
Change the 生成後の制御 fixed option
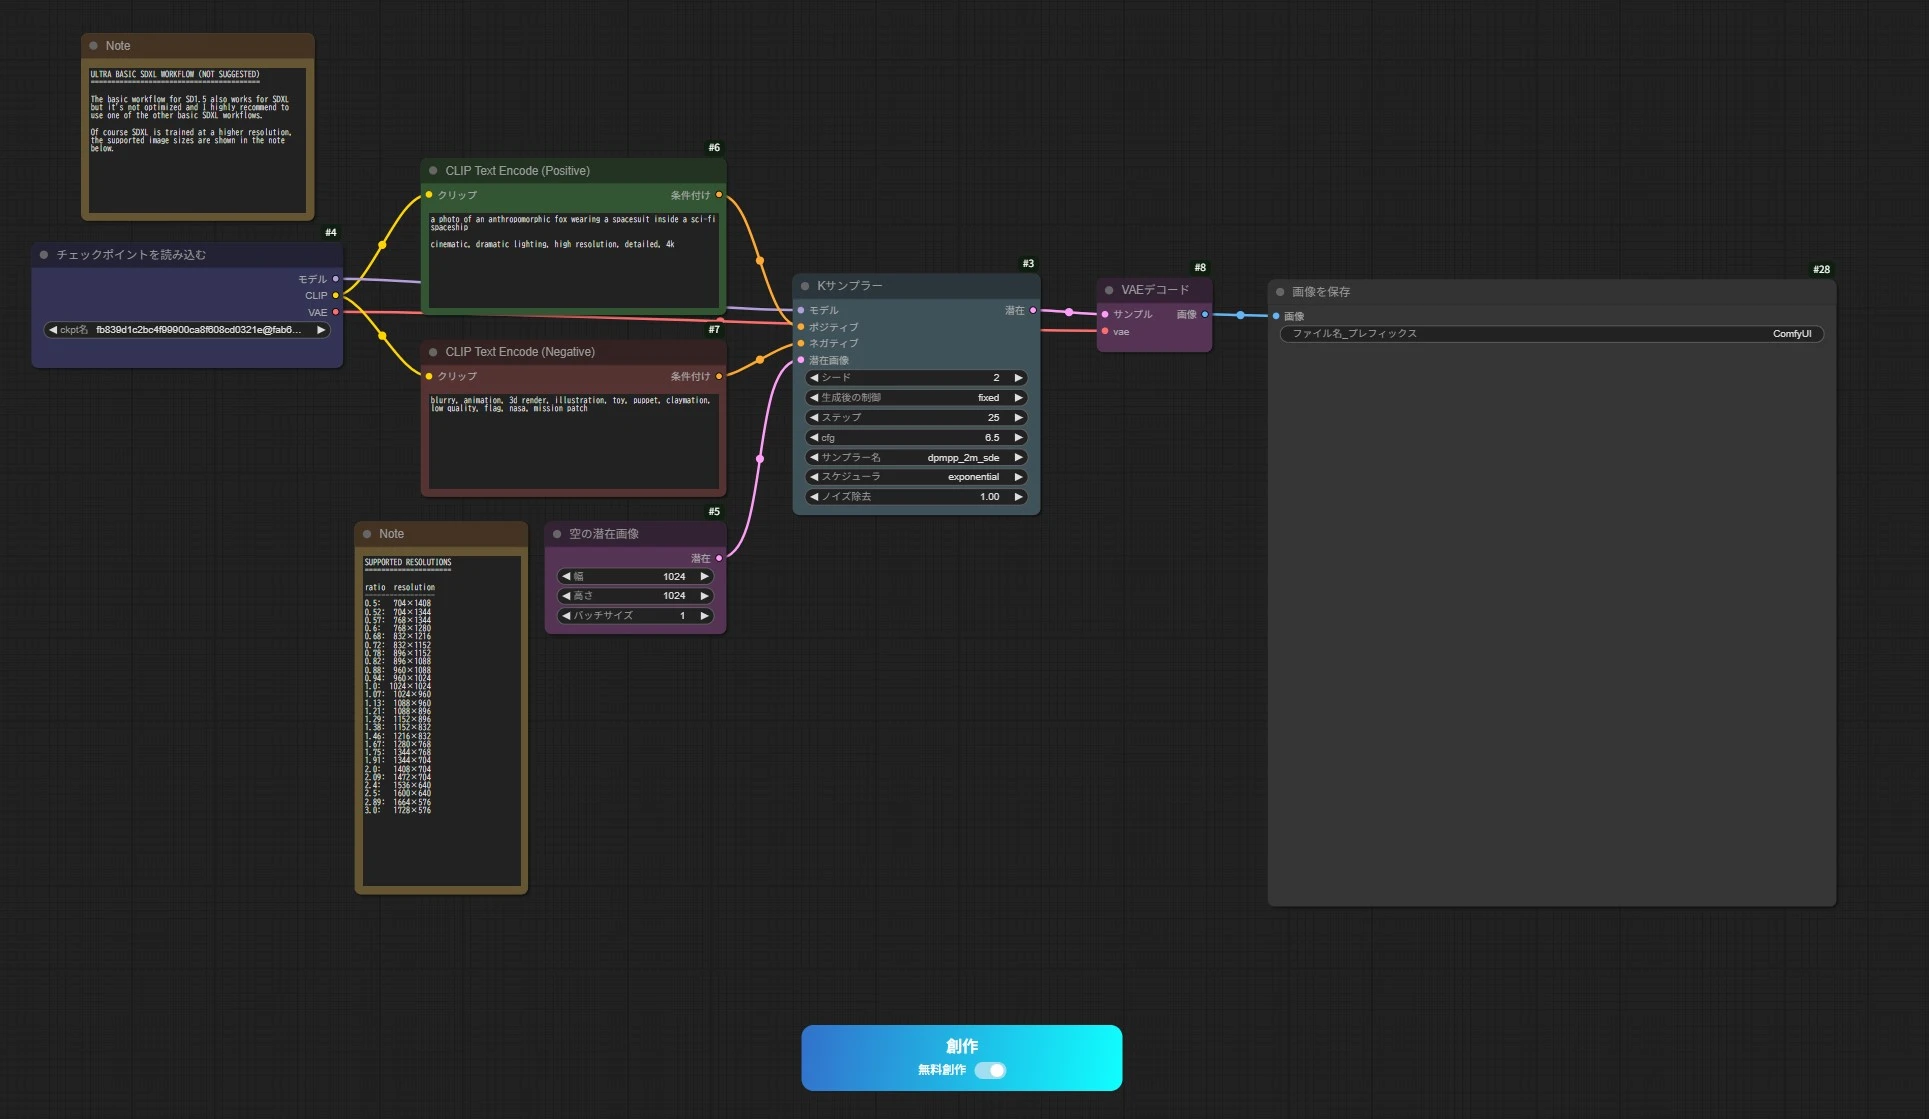pos(915,398)
